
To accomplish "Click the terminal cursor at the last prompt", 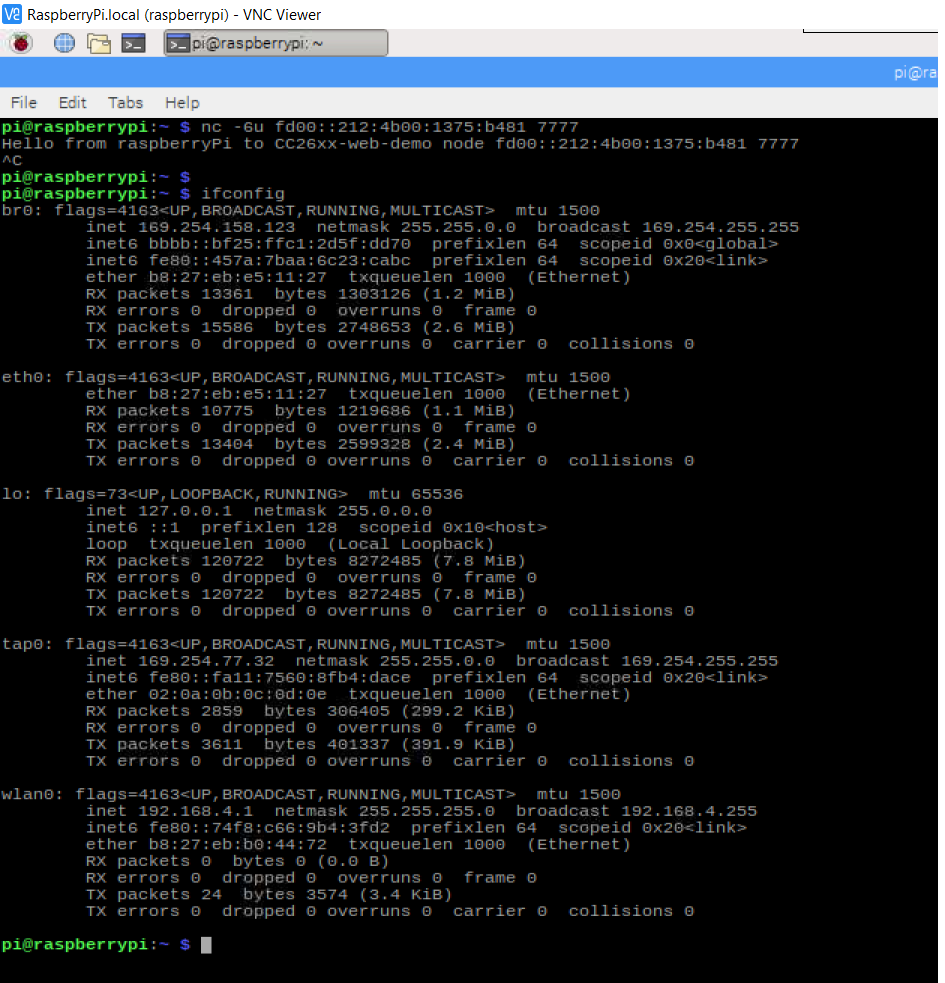I will (x=206, y=945).
